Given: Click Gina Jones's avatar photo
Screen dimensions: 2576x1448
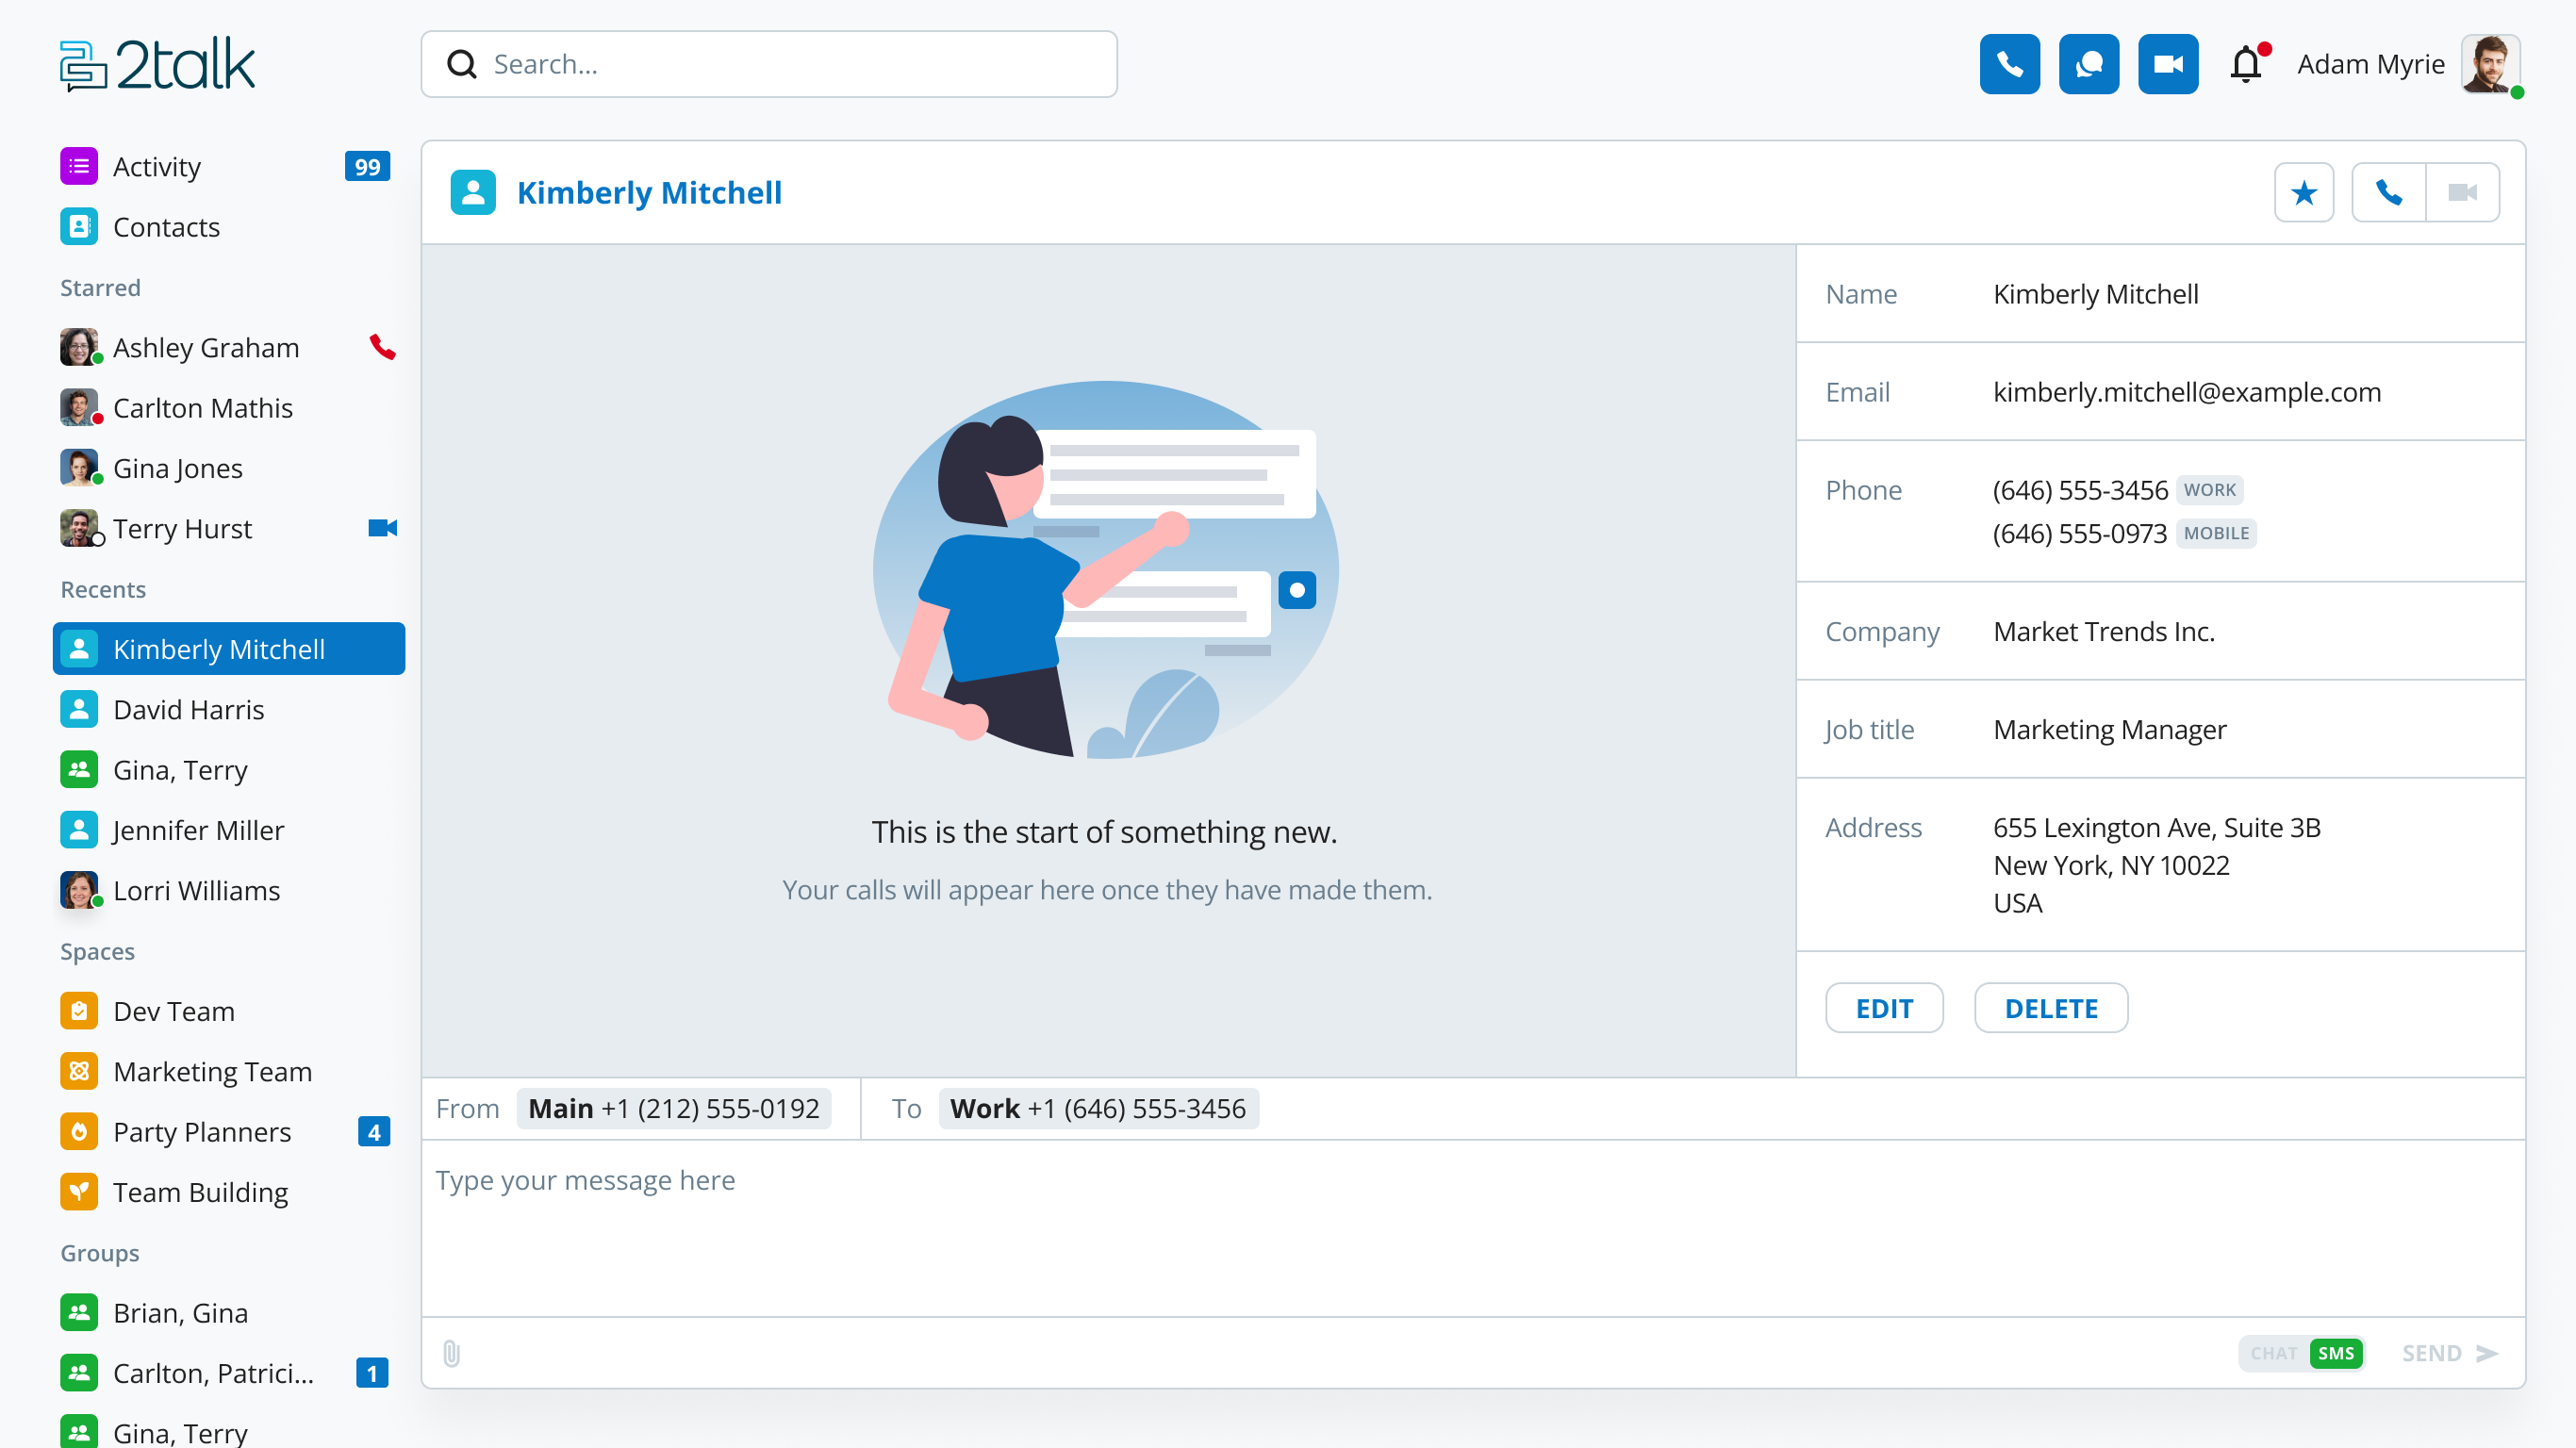Looking at the screenshot, I should (x=79, y=468).
